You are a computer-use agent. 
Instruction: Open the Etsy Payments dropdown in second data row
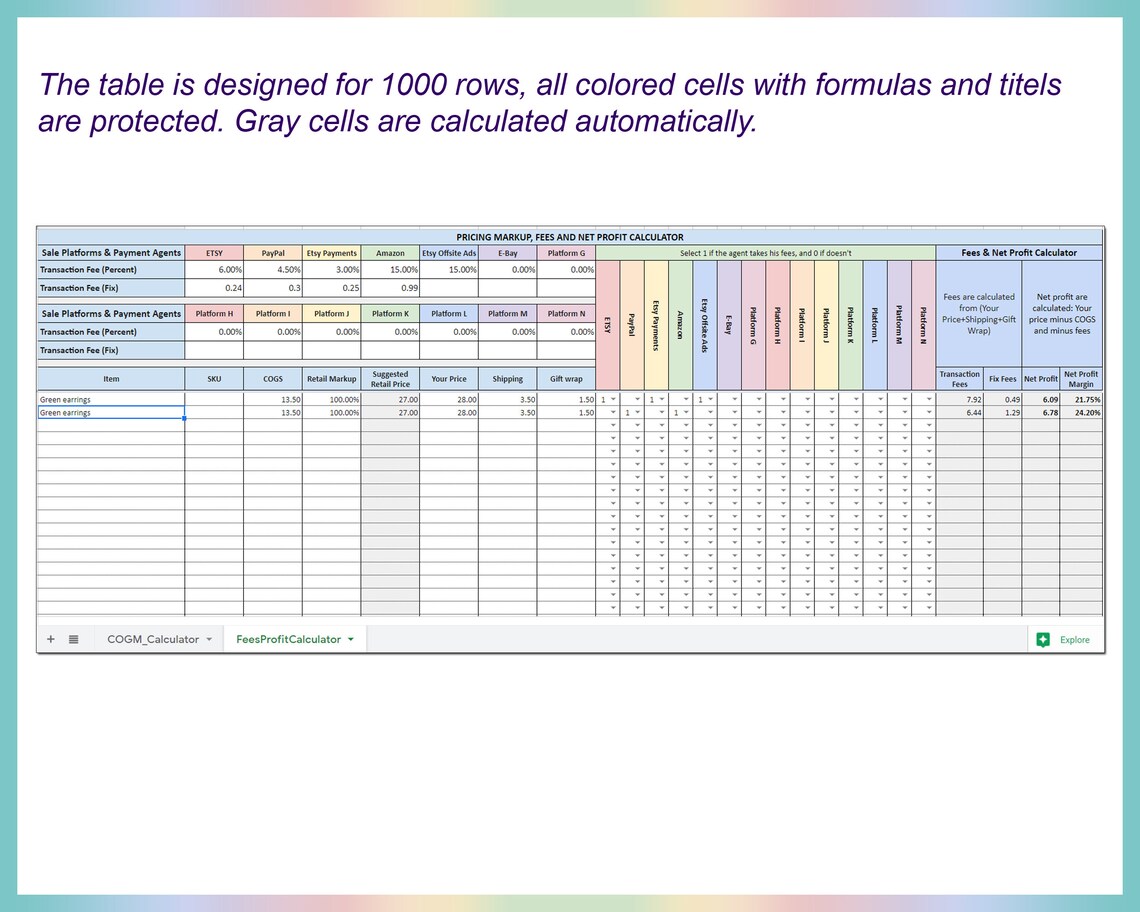(x=661, y=412)
